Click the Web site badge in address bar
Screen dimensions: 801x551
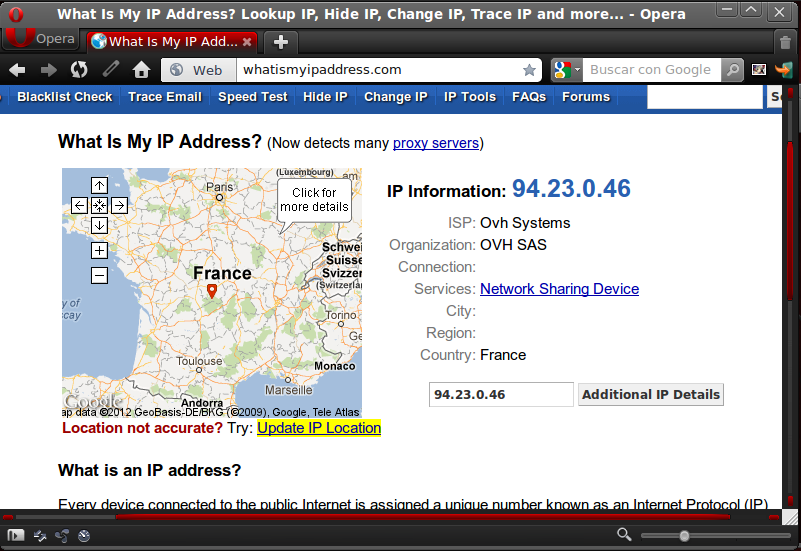point(199,70)
